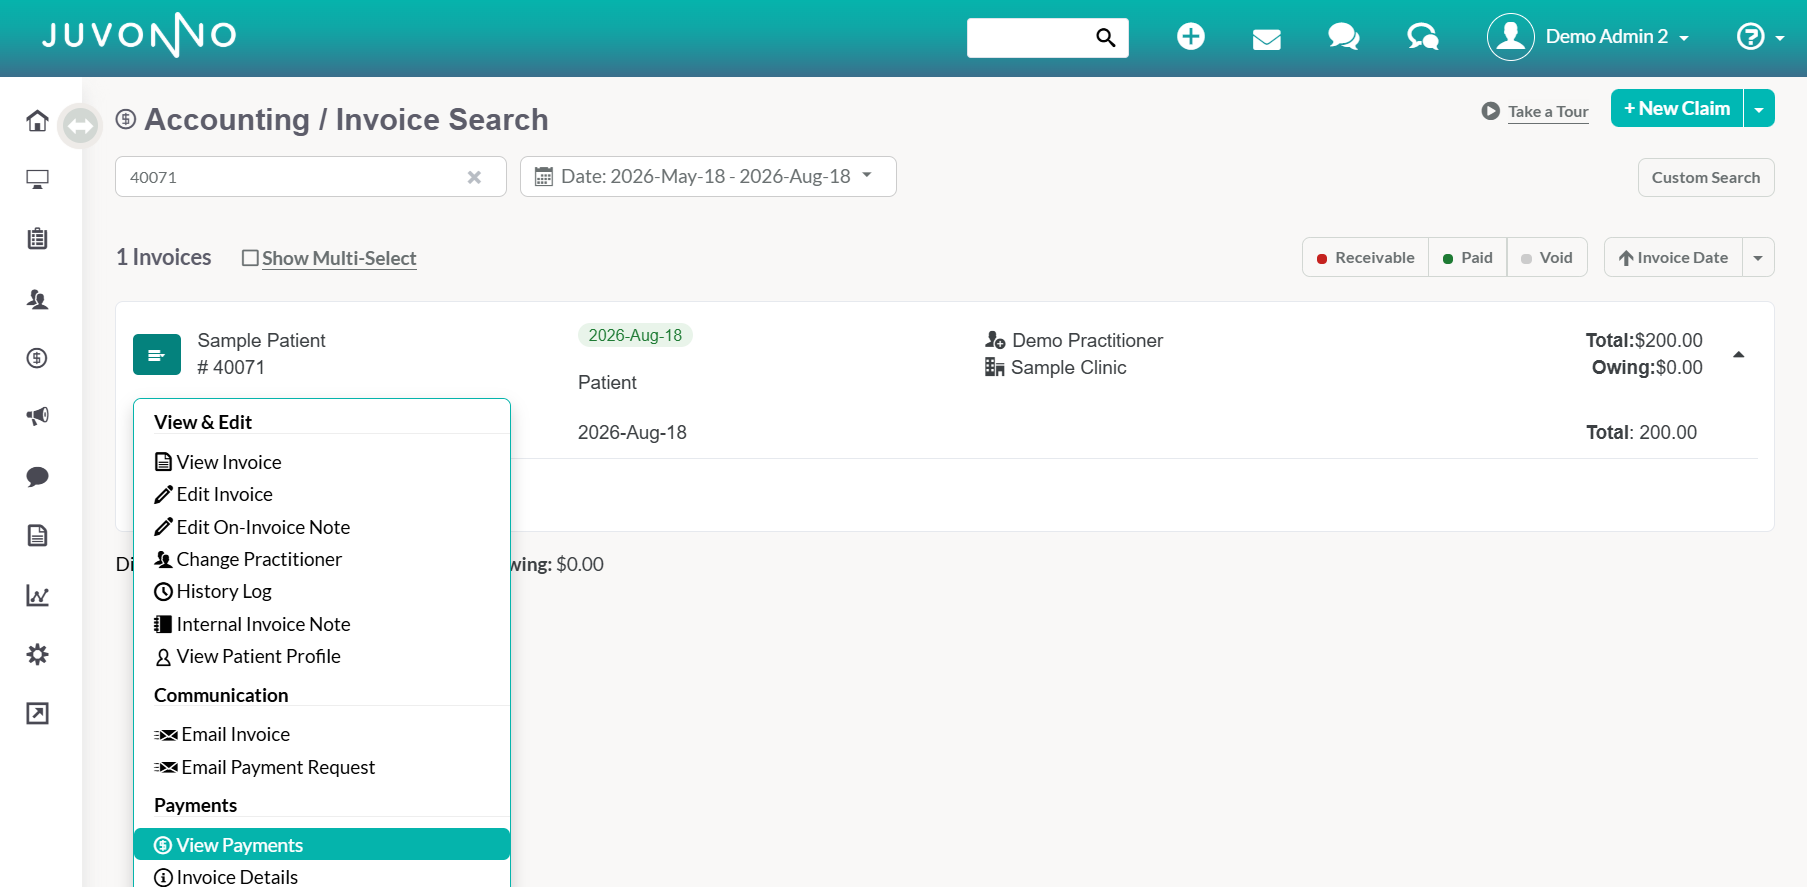This screenshot has width=1807, height=887.
Task: Toggle the Void status filter
Action: pyautogui.click(x=1547, y=257)
